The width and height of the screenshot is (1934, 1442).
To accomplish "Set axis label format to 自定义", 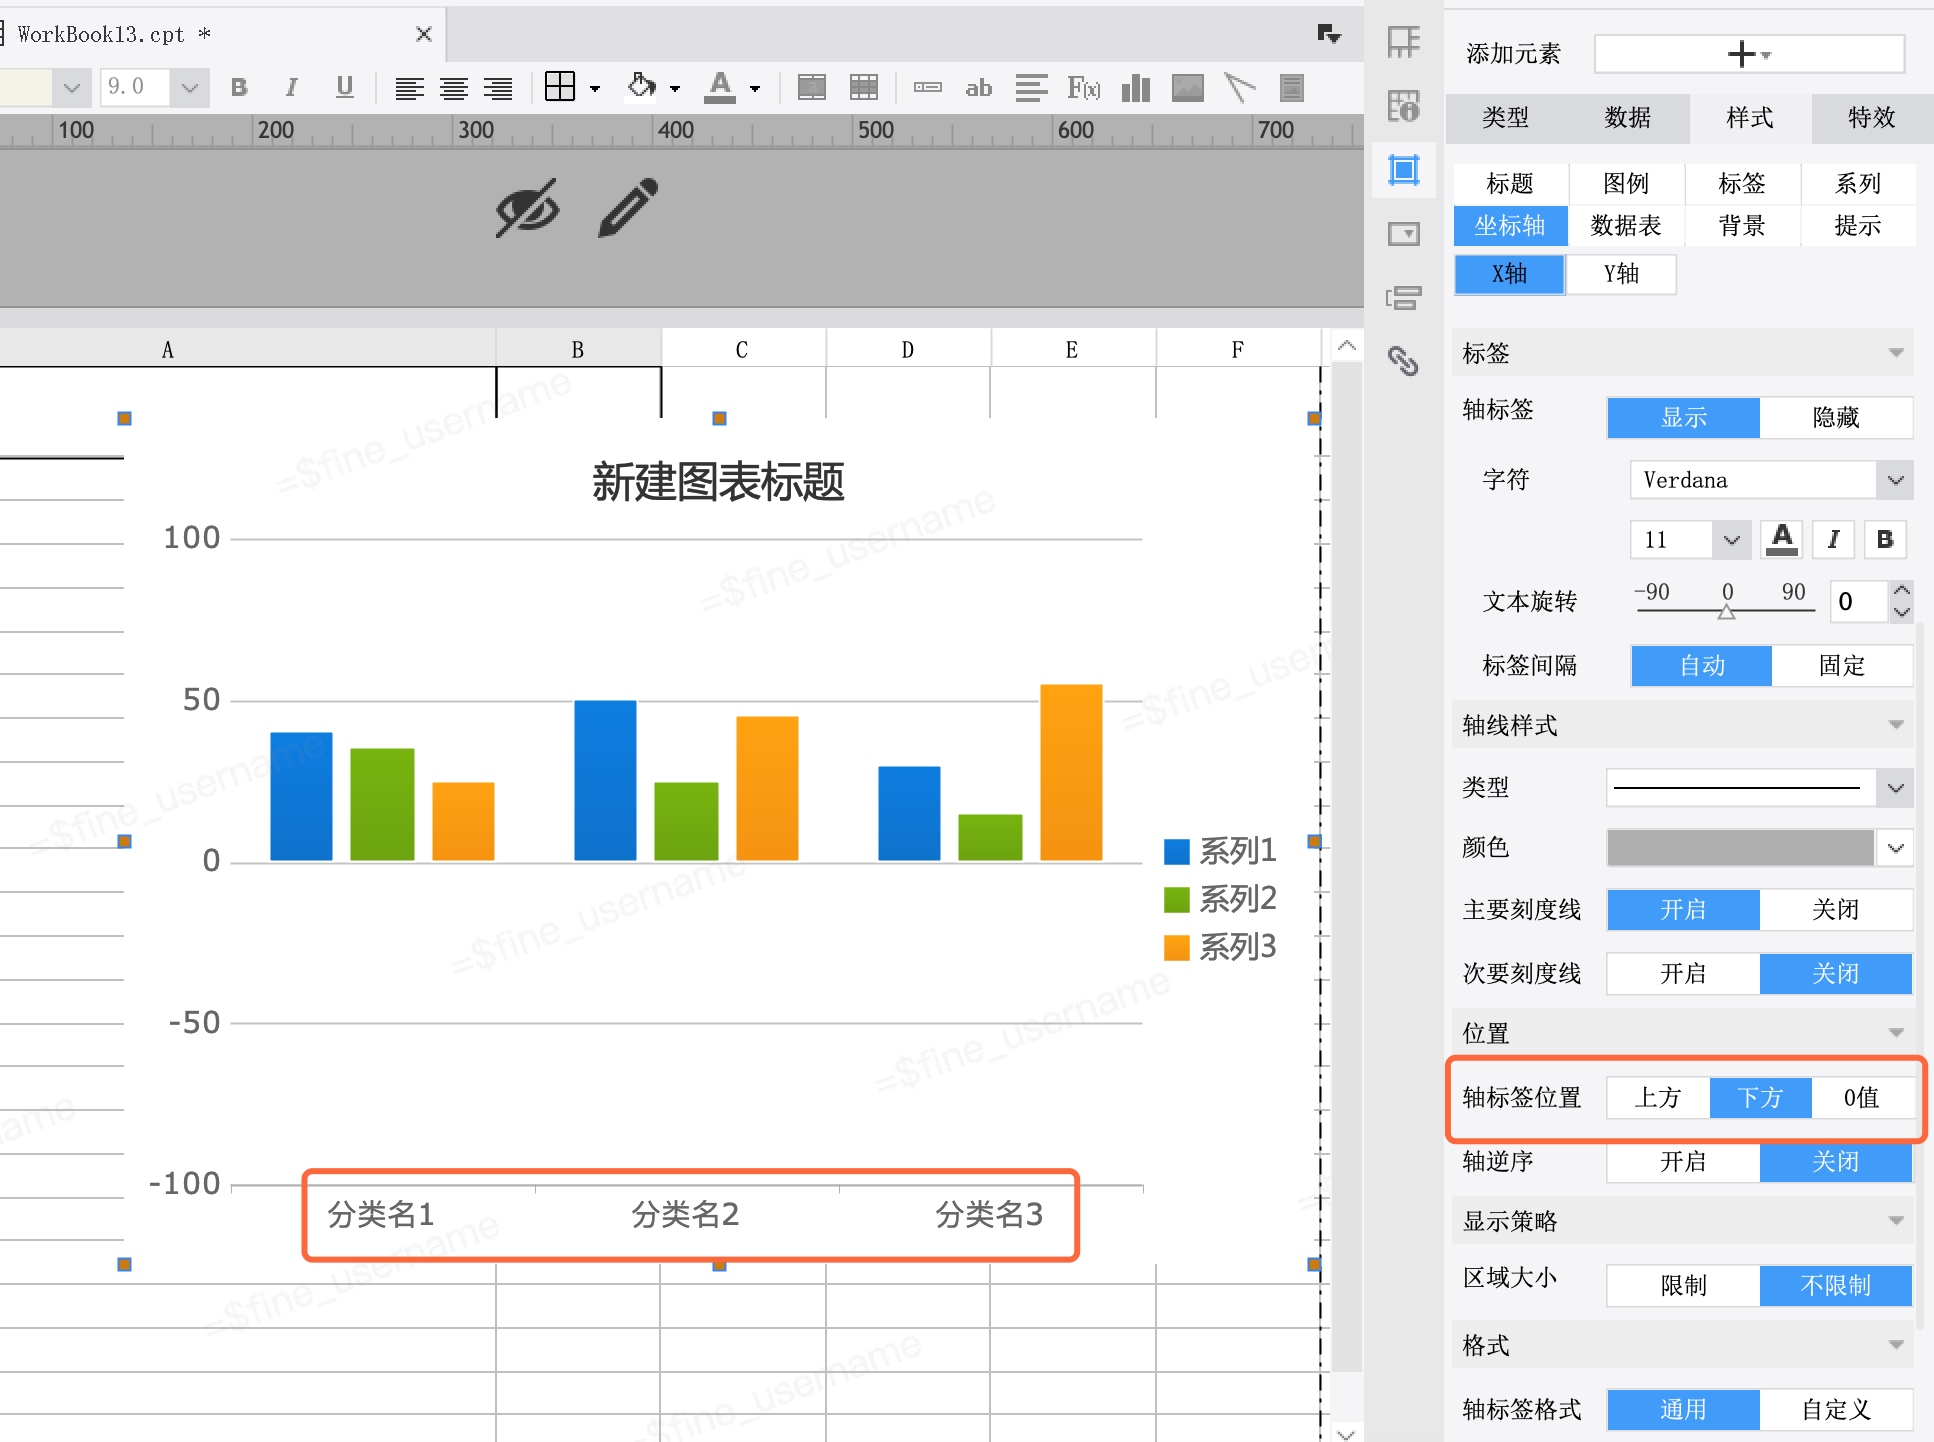I will pyautogui.click(x=1836, y=1409).
